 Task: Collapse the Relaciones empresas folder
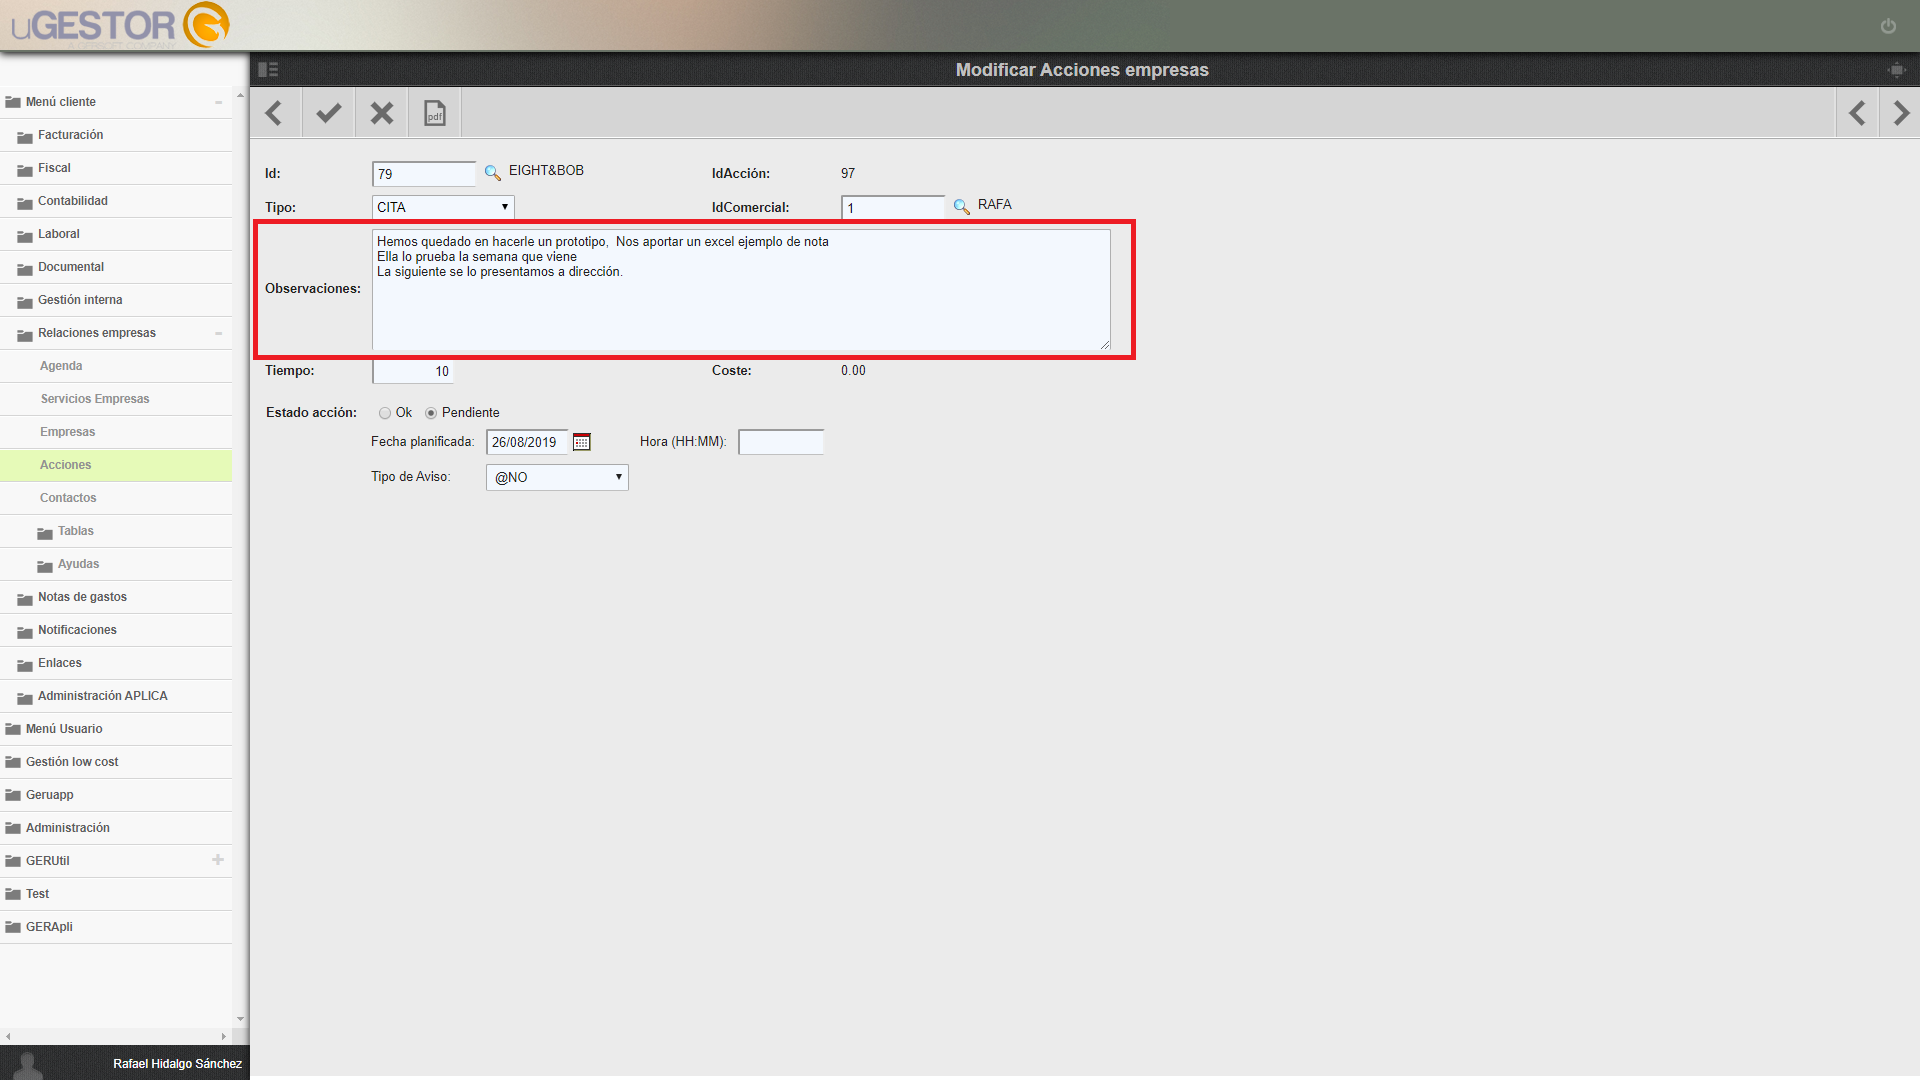[x=218, y=333]
